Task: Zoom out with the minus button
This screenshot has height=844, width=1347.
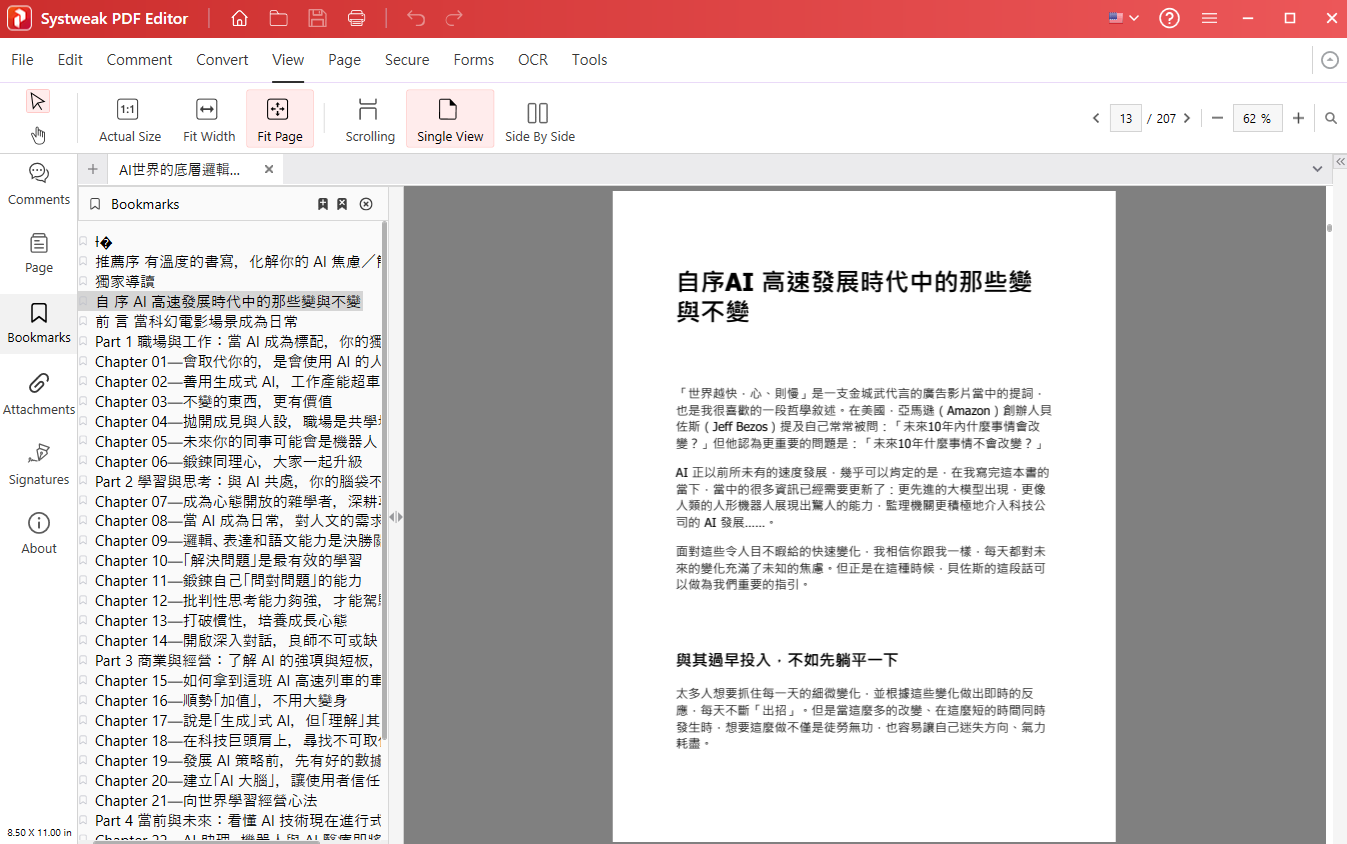Action: pyautogui.click(x=1217, y=118)
